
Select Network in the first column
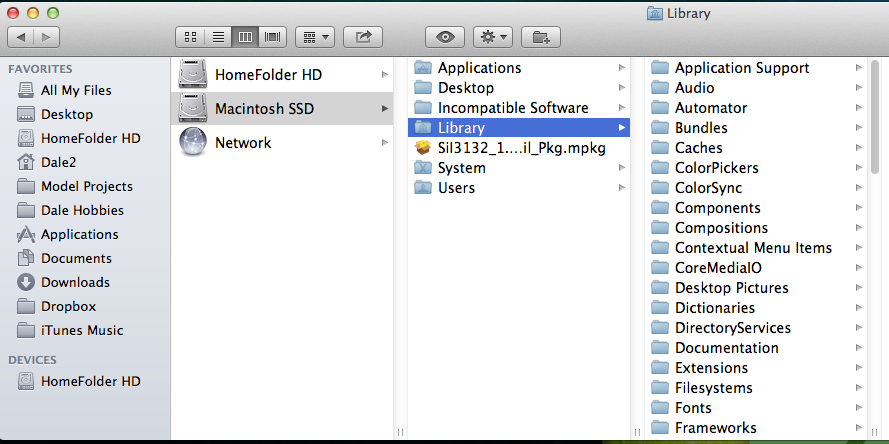tap(282, 142)
